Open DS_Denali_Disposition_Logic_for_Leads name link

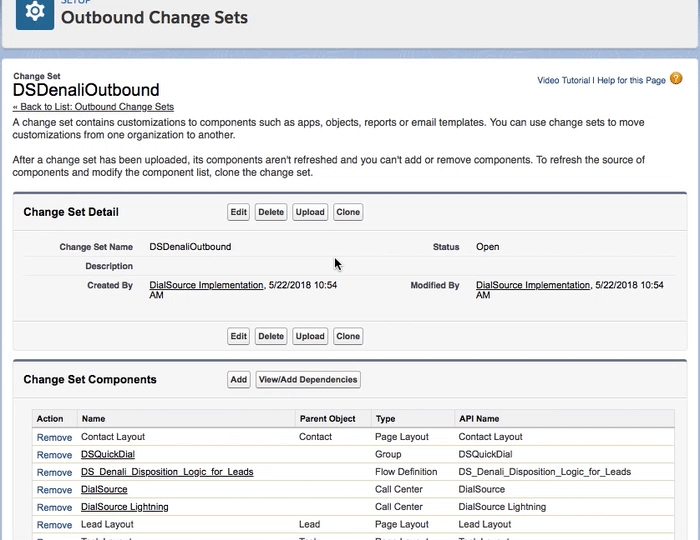(x=167, y=472)
